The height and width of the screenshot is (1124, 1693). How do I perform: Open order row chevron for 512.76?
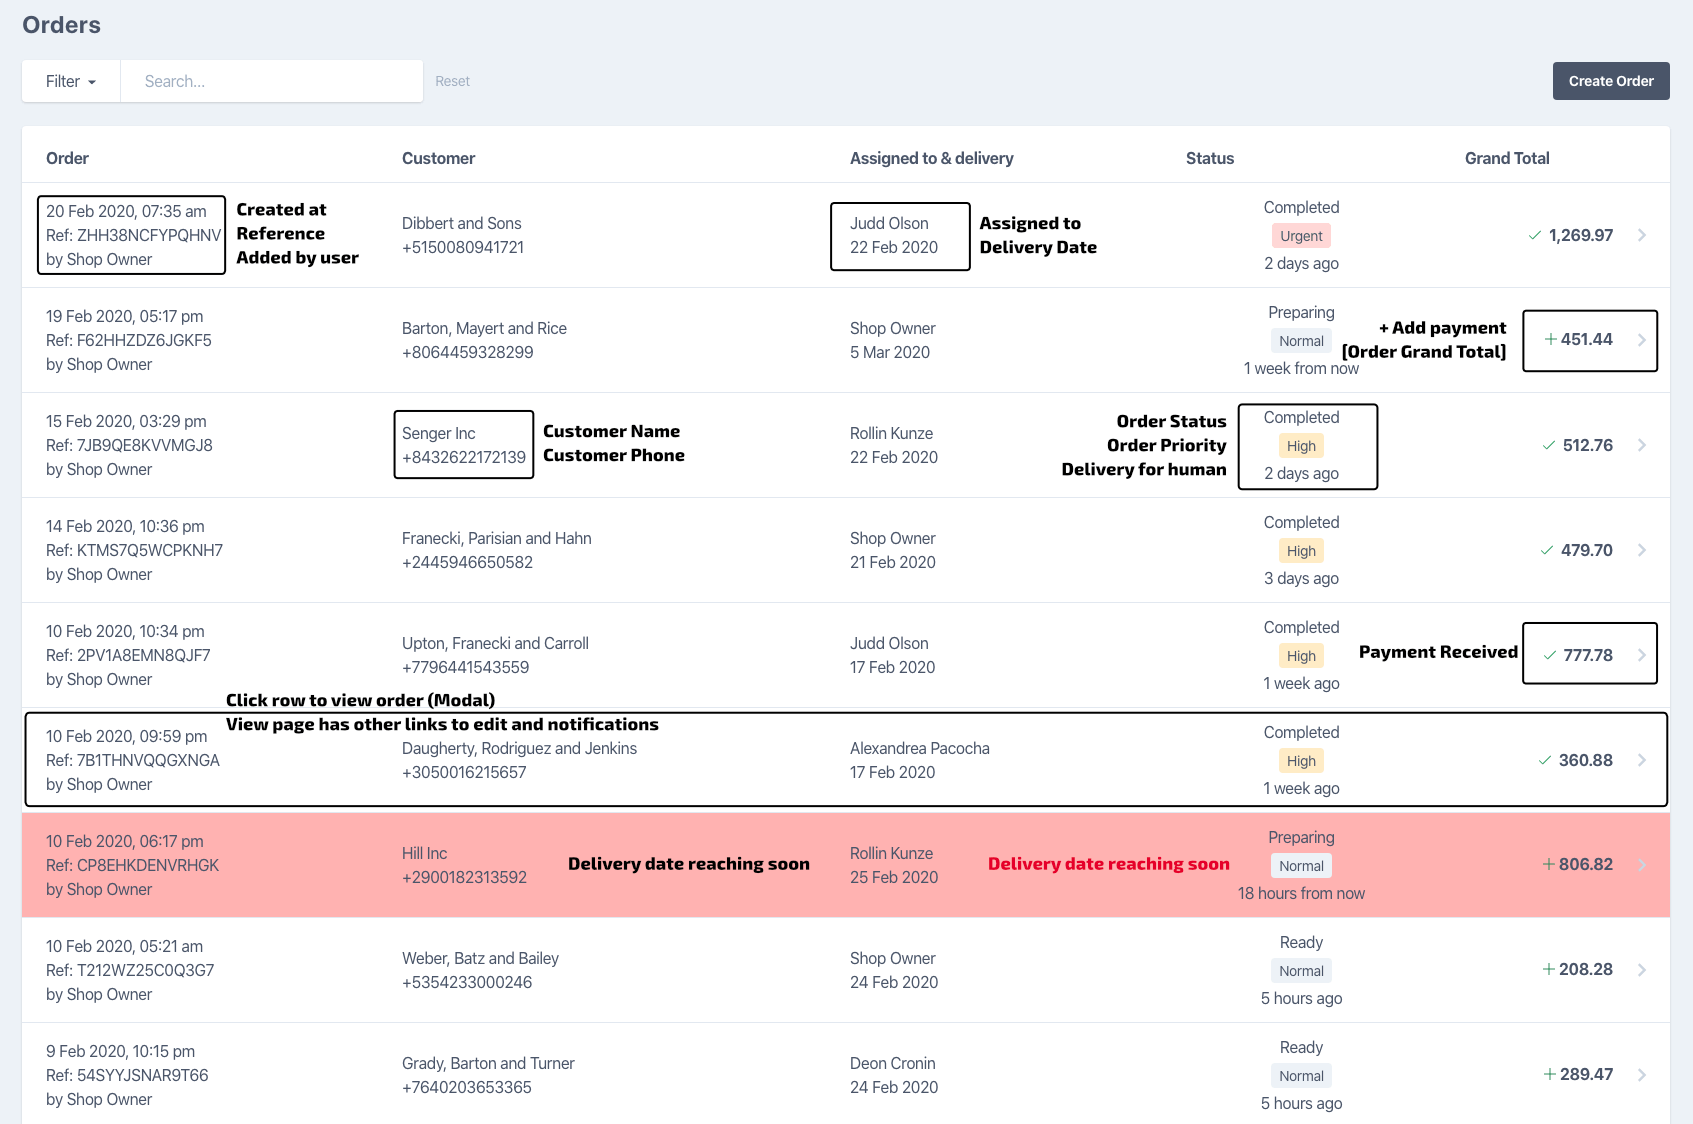(x=1642, y=445)
